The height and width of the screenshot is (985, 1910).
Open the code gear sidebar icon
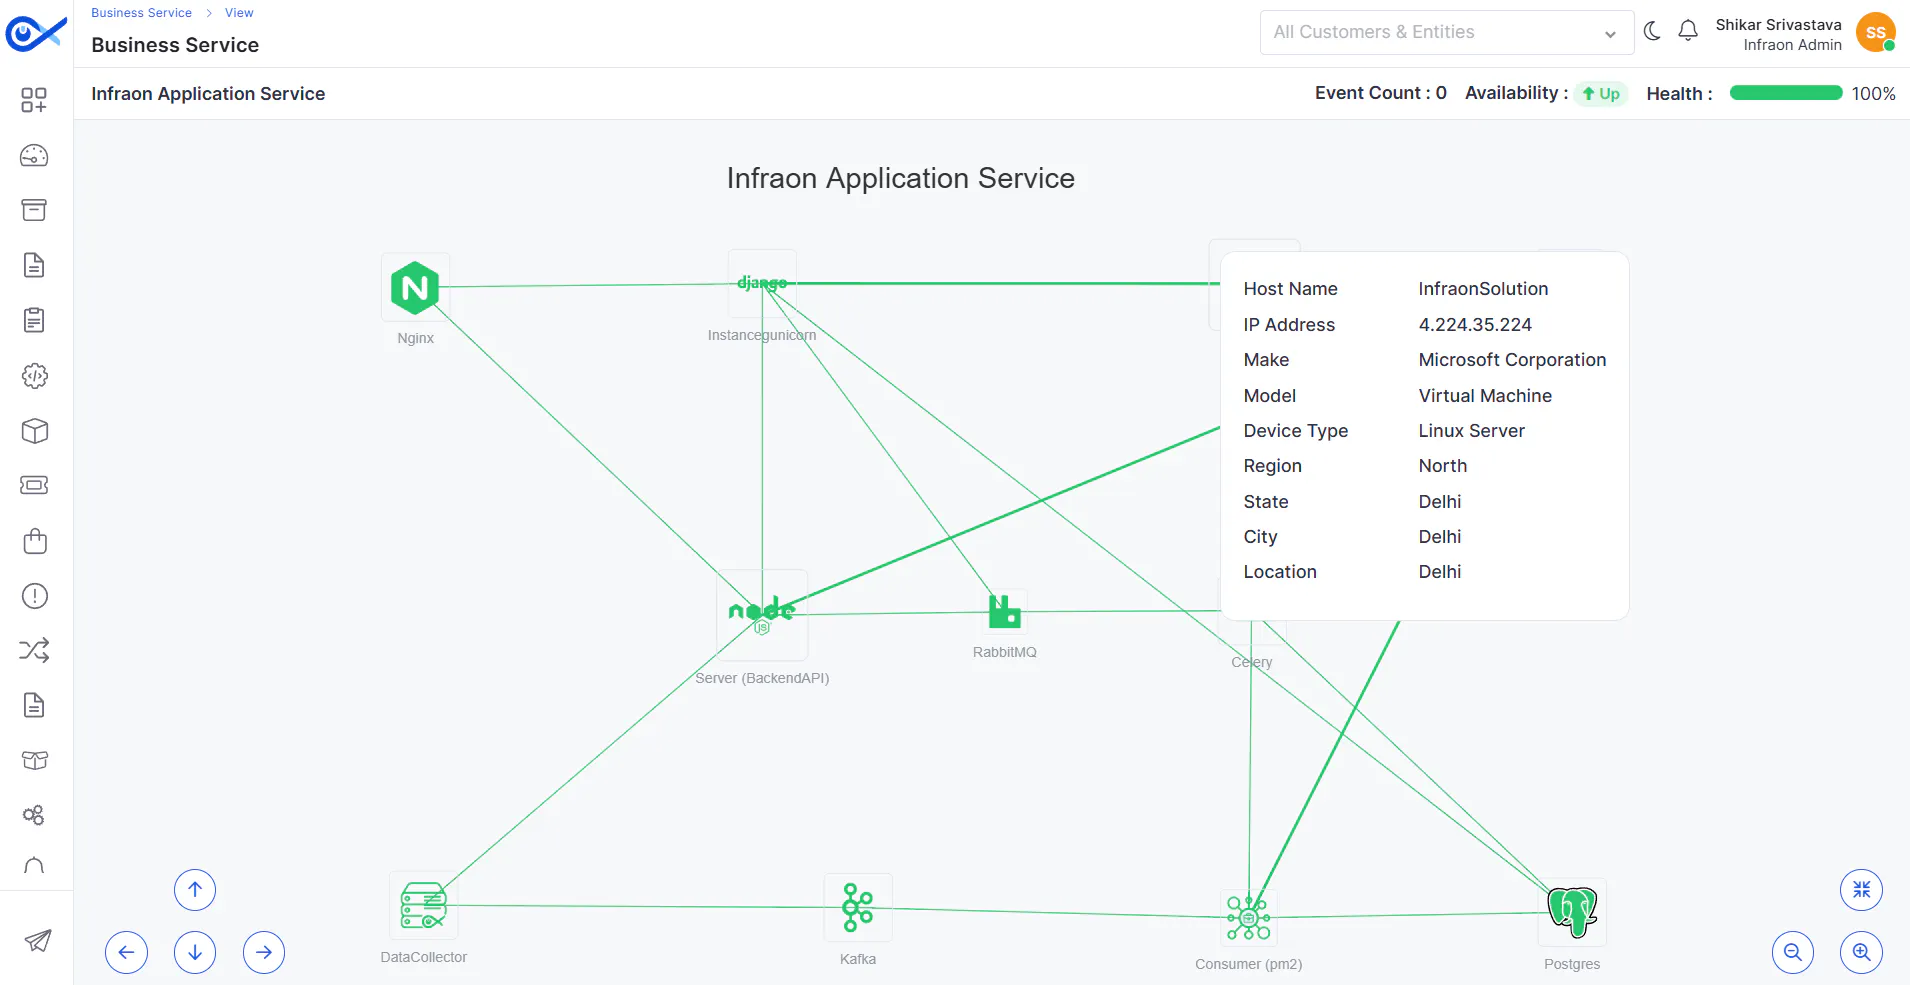34,376
